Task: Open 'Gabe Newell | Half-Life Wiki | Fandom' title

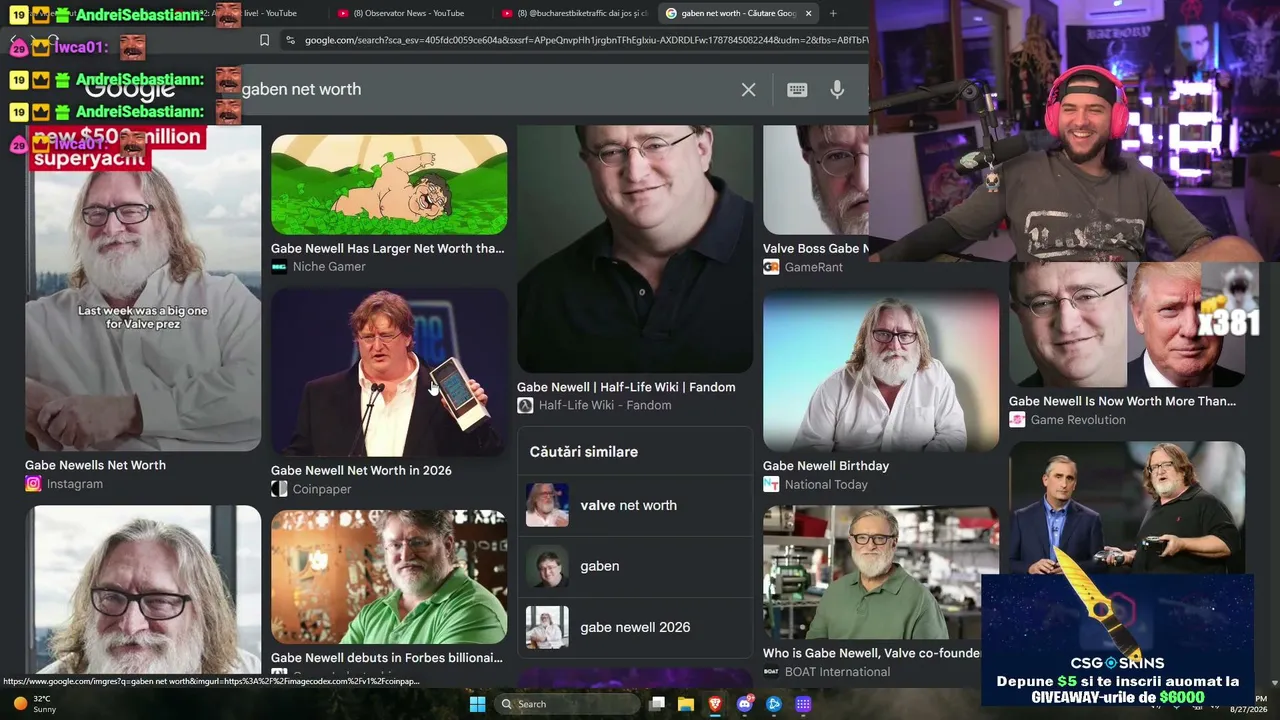Action: tap(626, 387)
